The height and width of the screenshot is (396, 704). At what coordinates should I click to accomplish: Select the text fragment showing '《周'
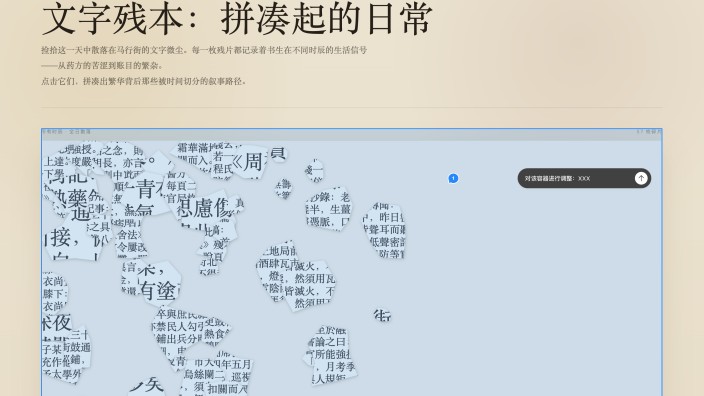pos(249,161)
